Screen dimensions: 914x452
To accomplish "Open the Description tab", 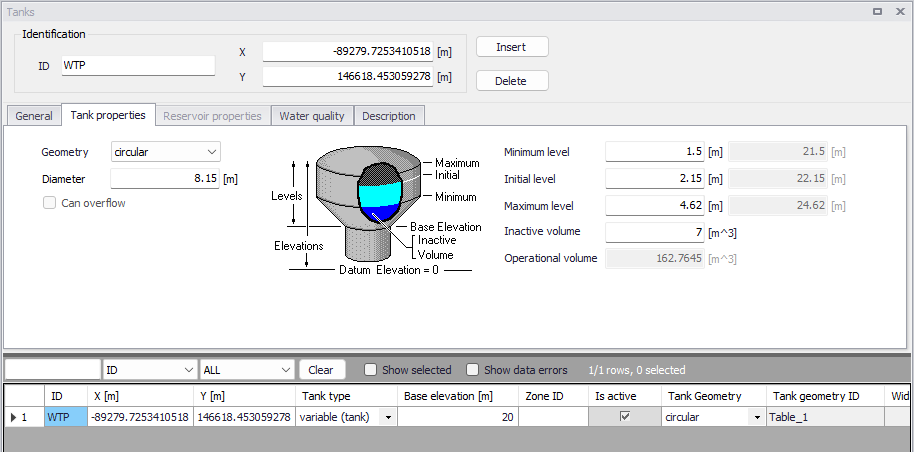I will pyautogui.click(x=389, y=115).
